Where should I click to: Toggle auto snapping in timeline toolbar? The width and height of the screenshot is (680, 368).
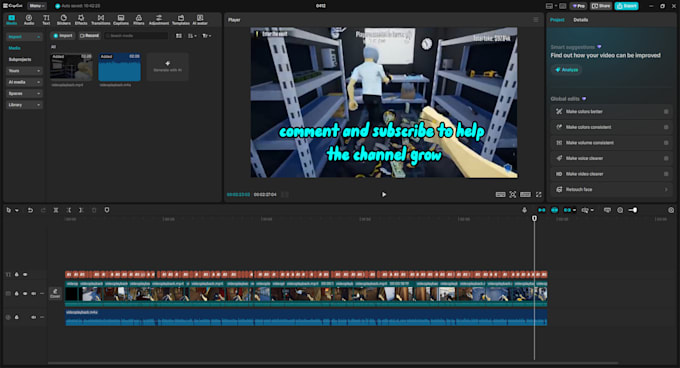pyautogui.click(x=555, y=210)
